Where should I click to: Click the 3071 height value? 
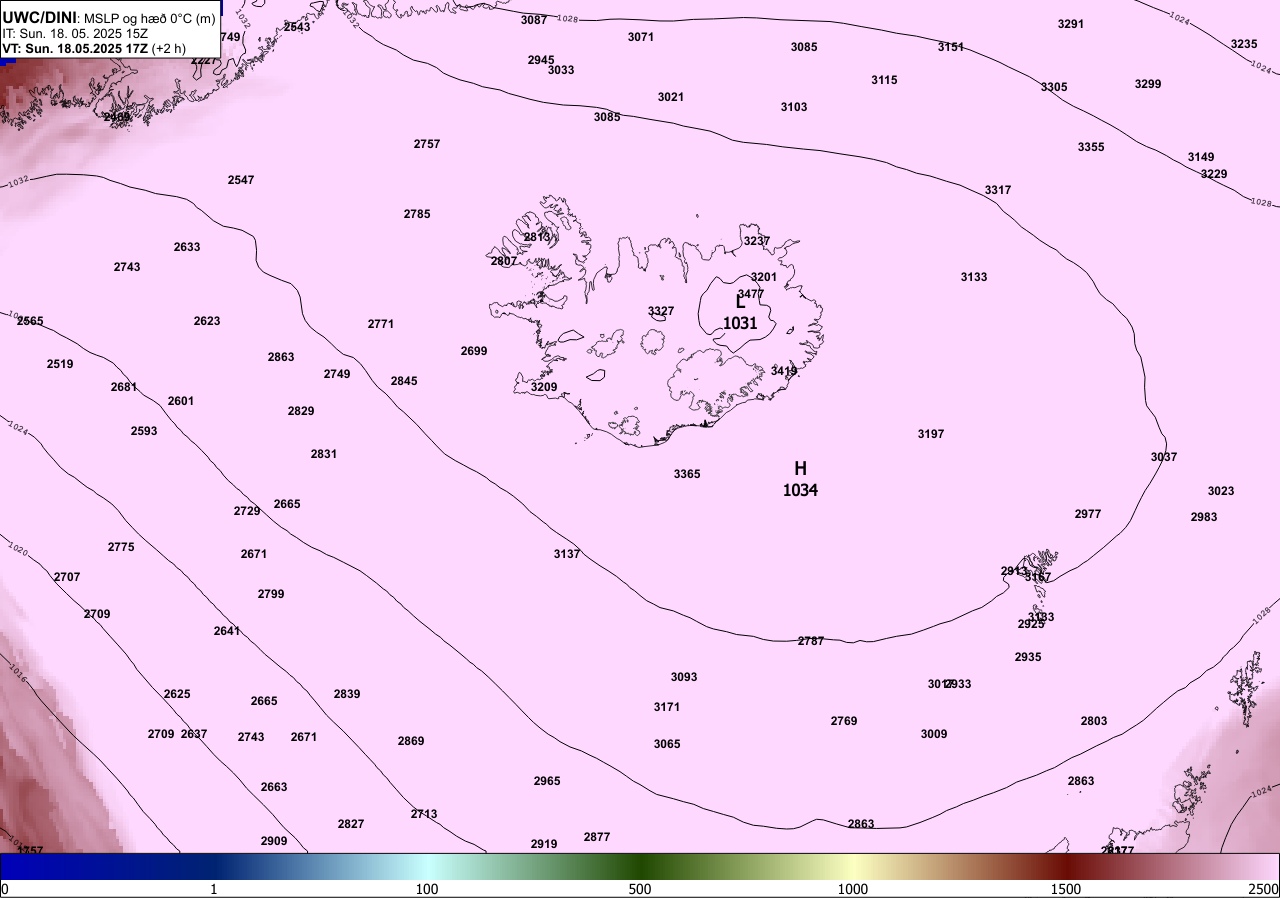click(641, 37)
